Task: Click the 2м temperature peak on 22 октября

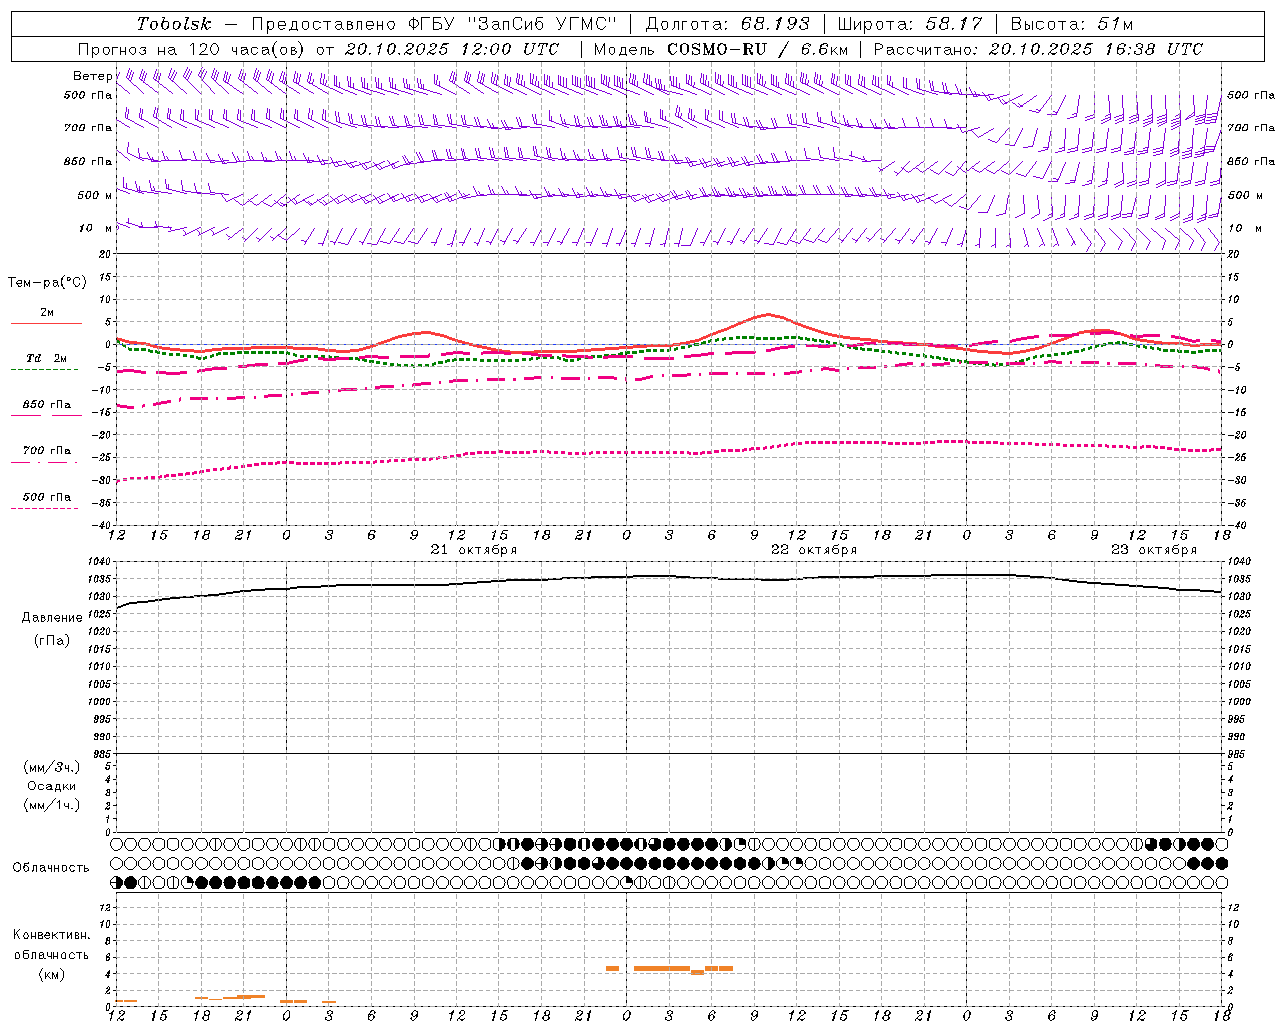Action: 768,314
